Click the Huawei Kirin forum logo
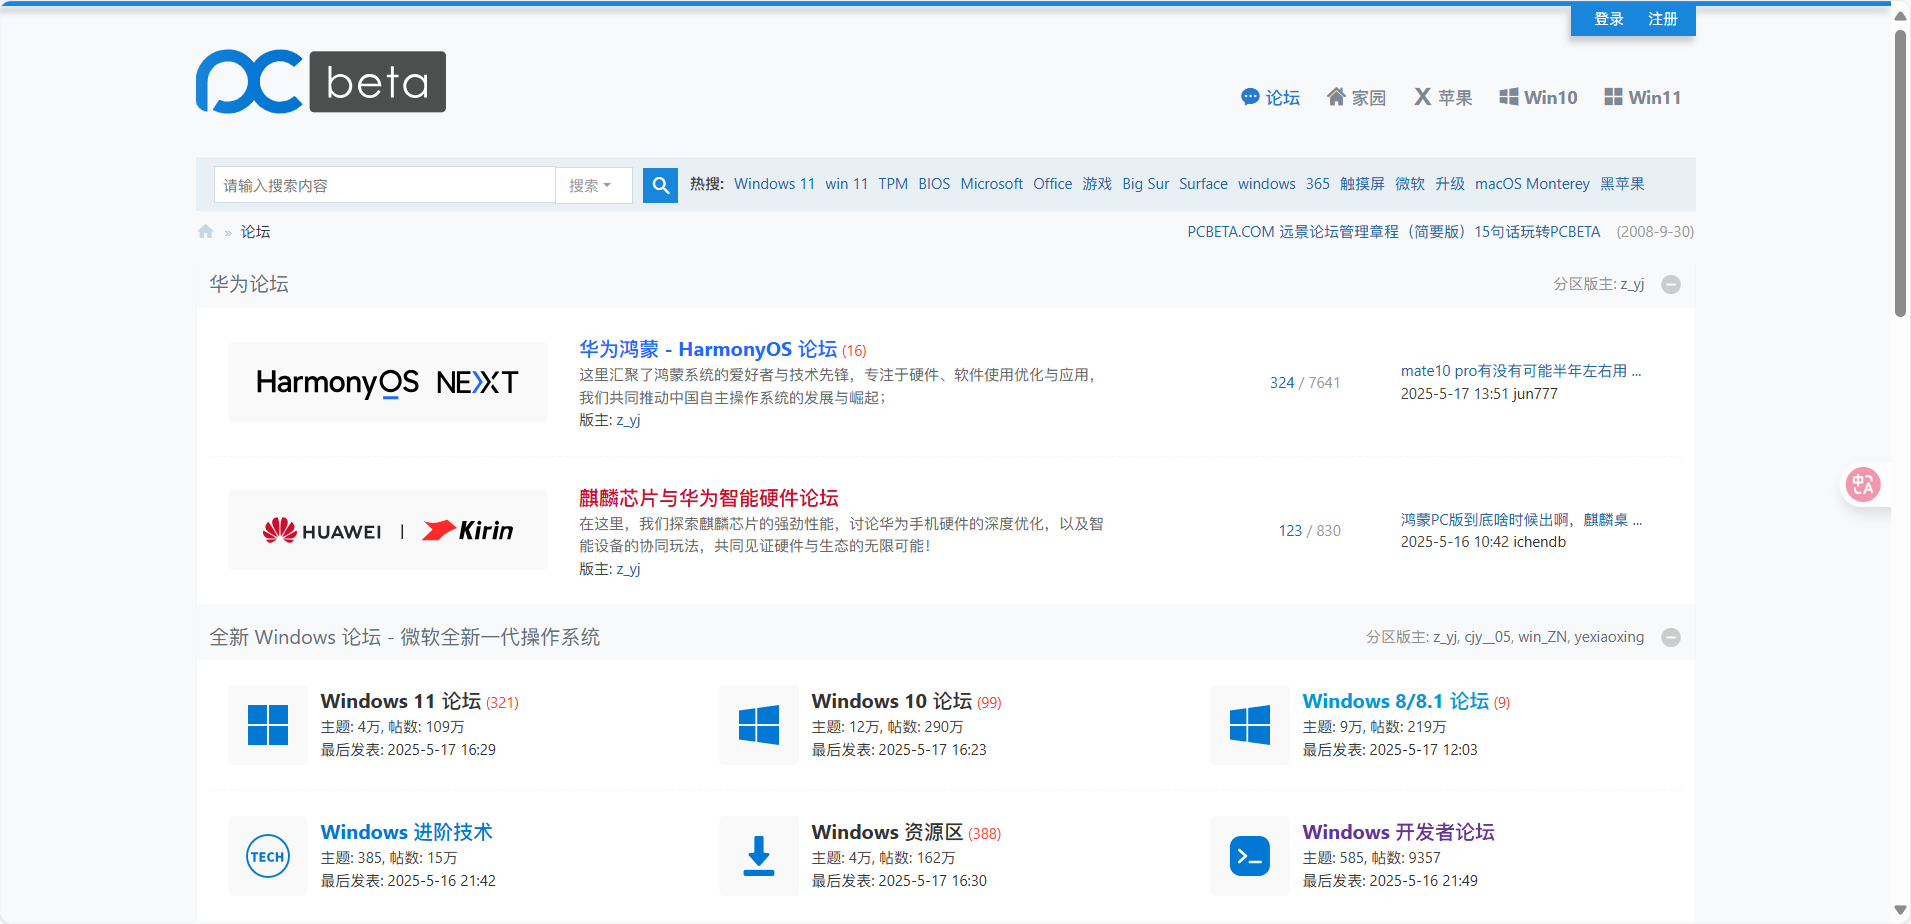The width and height of the screenshot is (1911, 924). coord(388,530)
